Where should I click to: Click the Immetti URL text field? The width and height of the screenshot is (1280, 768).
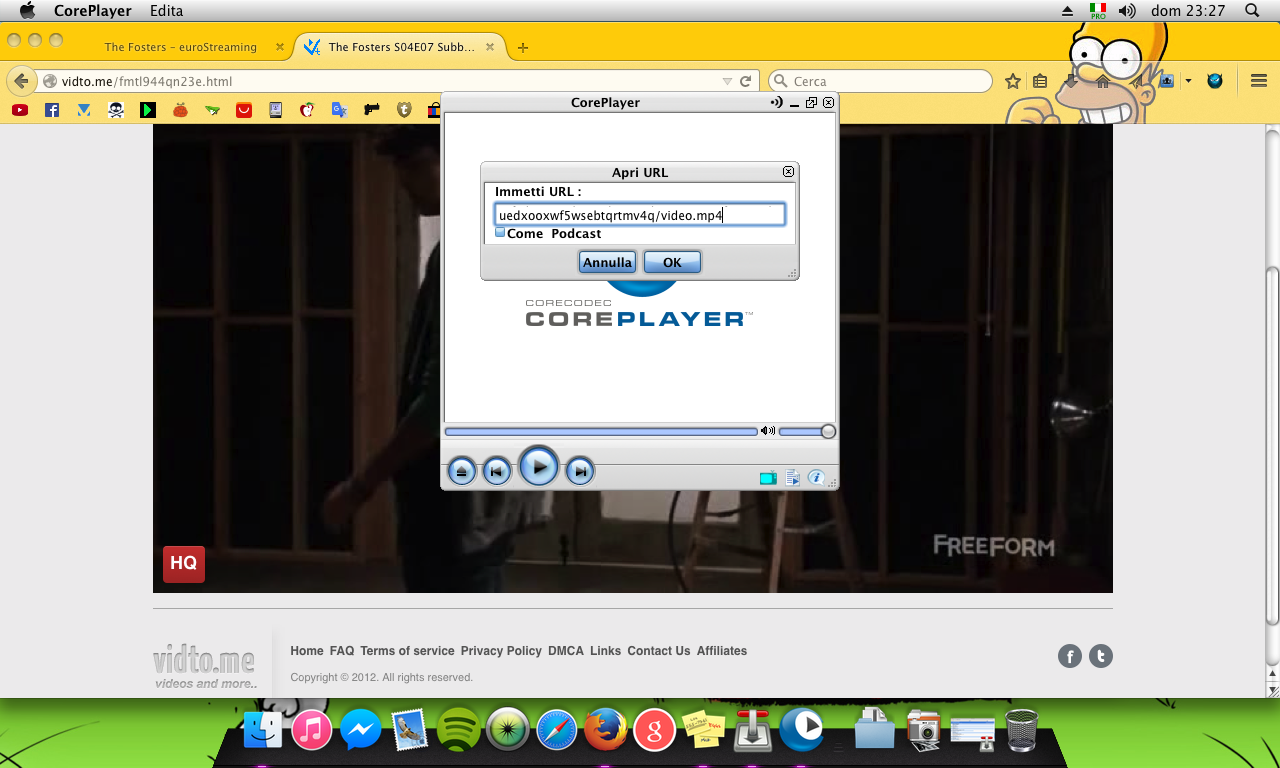click(640, 215)
